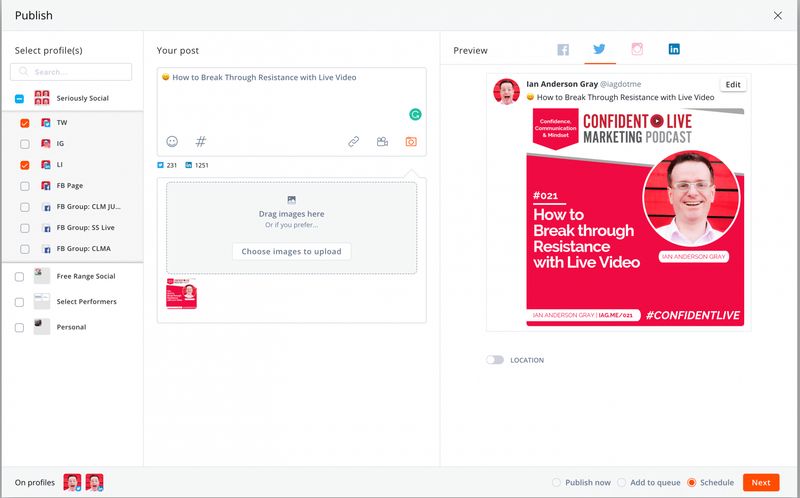Click the Personal group avatar
The width and height of the screenshot is (800, 498).
(42, 327)
